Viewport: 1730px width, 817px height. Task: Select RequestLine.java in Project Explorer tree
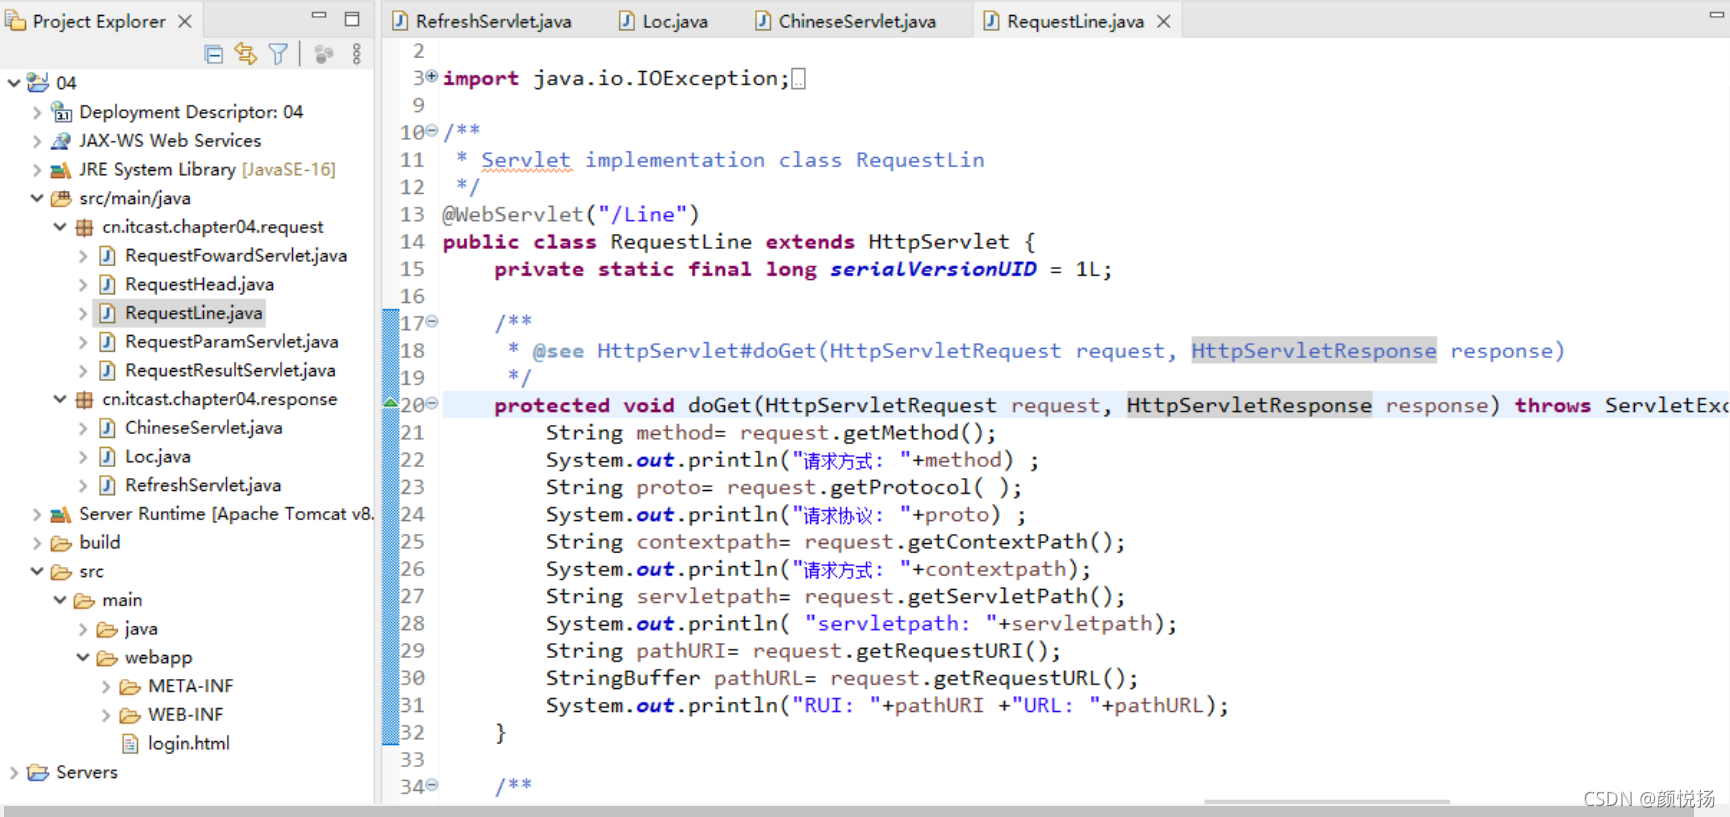pos(193,313)
